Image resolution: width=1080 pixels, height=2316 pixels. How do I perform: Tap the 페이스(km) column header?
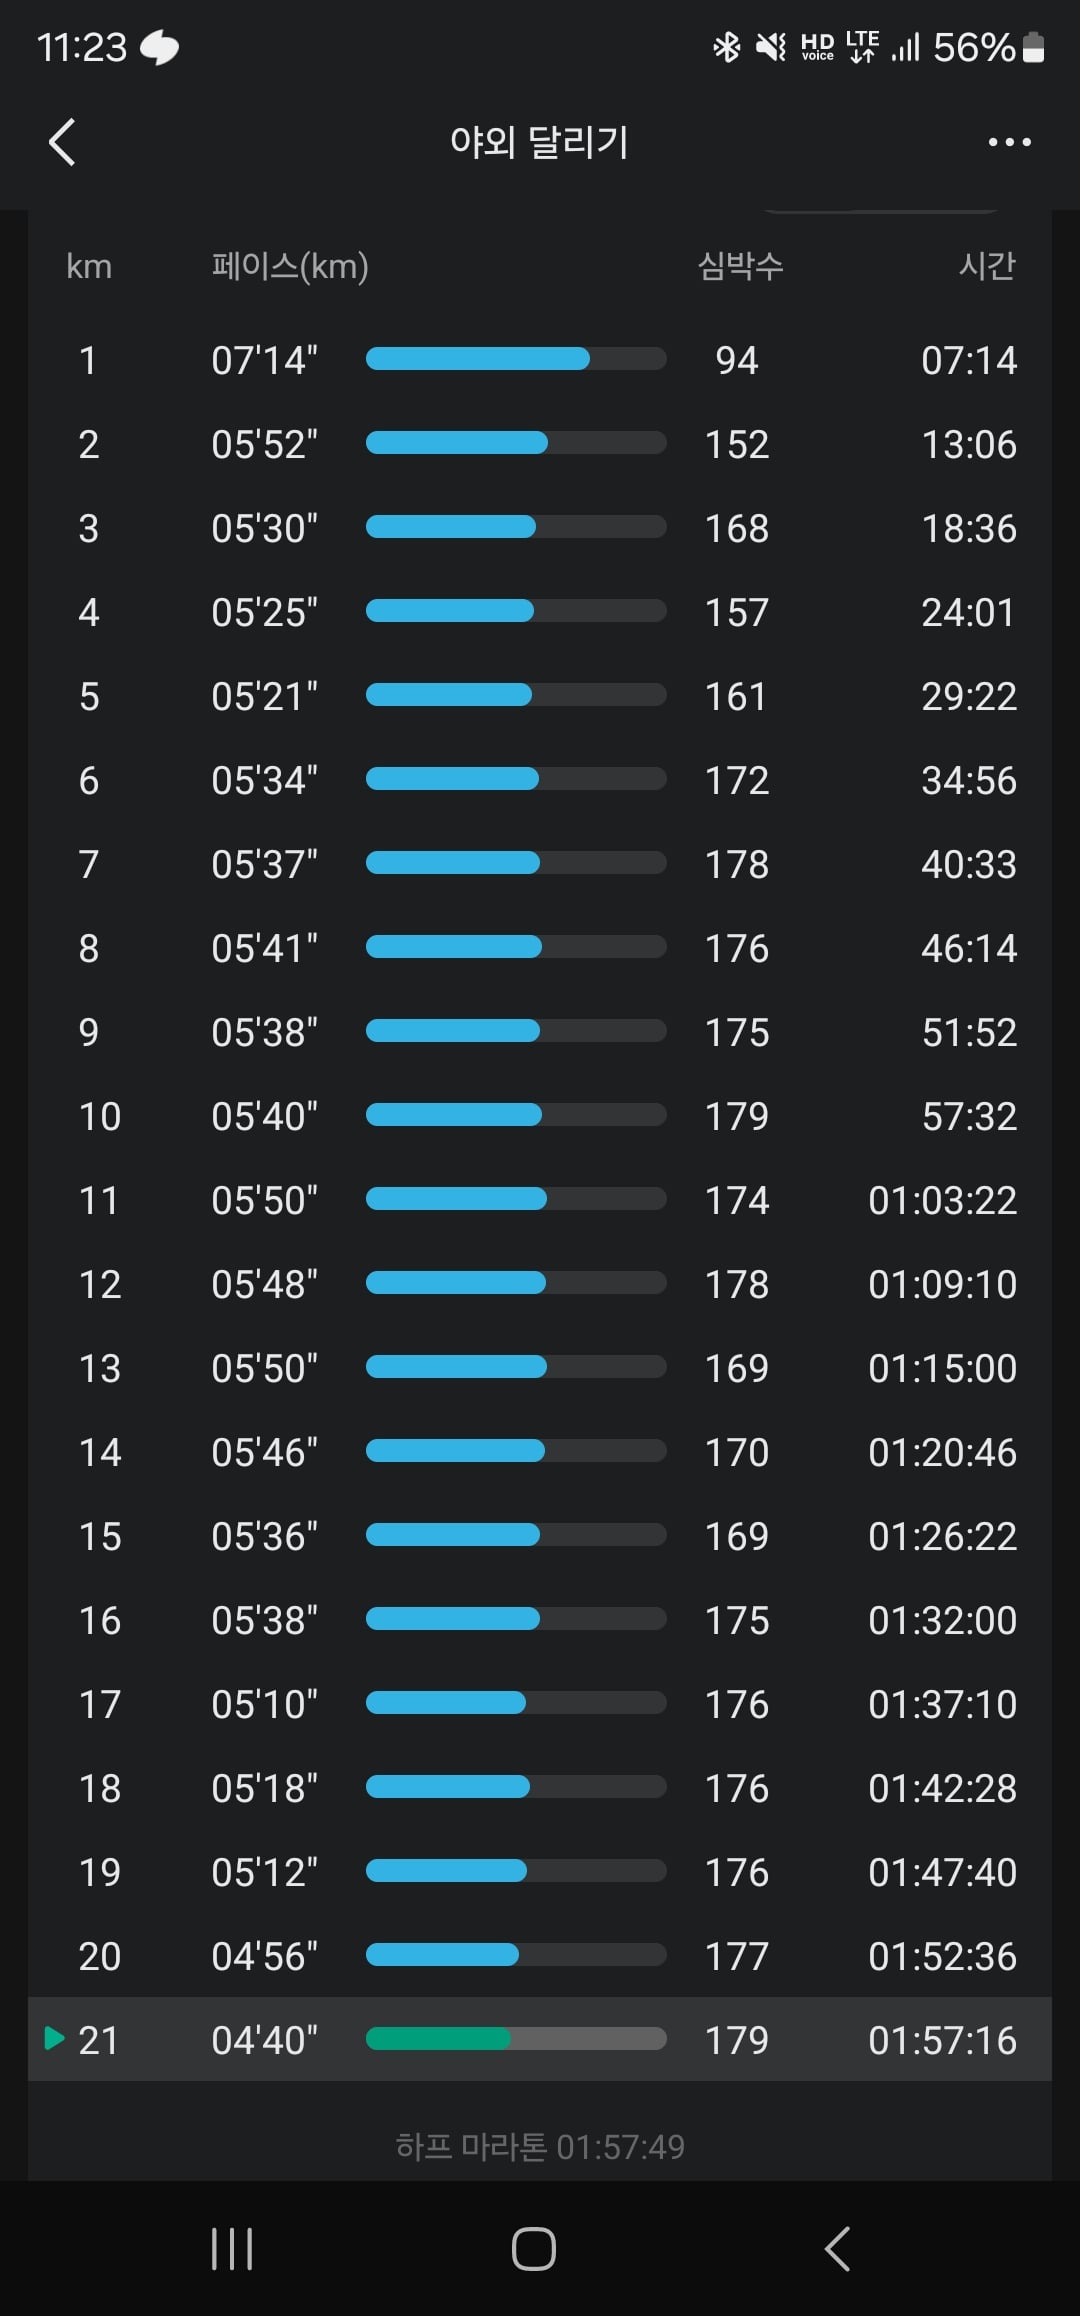coord(290,266)
